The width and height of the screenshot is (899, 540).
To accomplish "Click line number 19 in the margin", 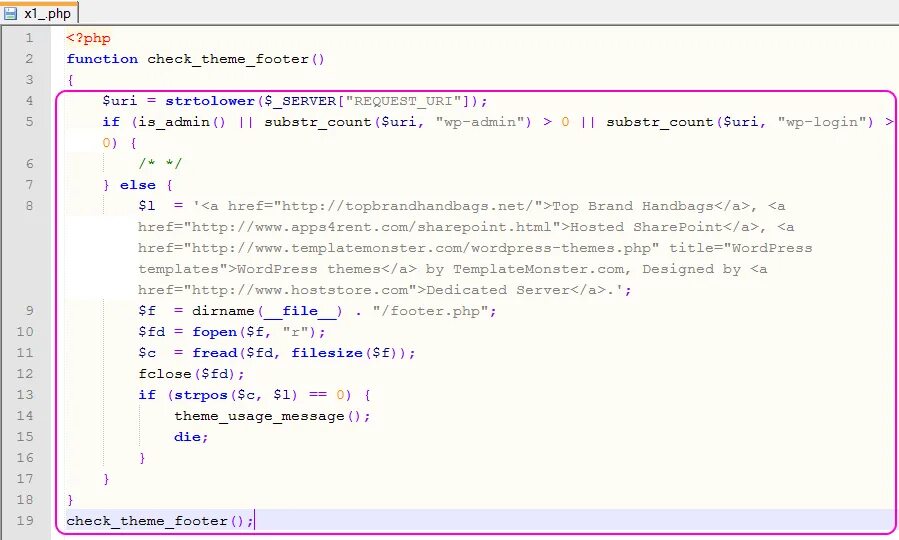I will point(25,521).
